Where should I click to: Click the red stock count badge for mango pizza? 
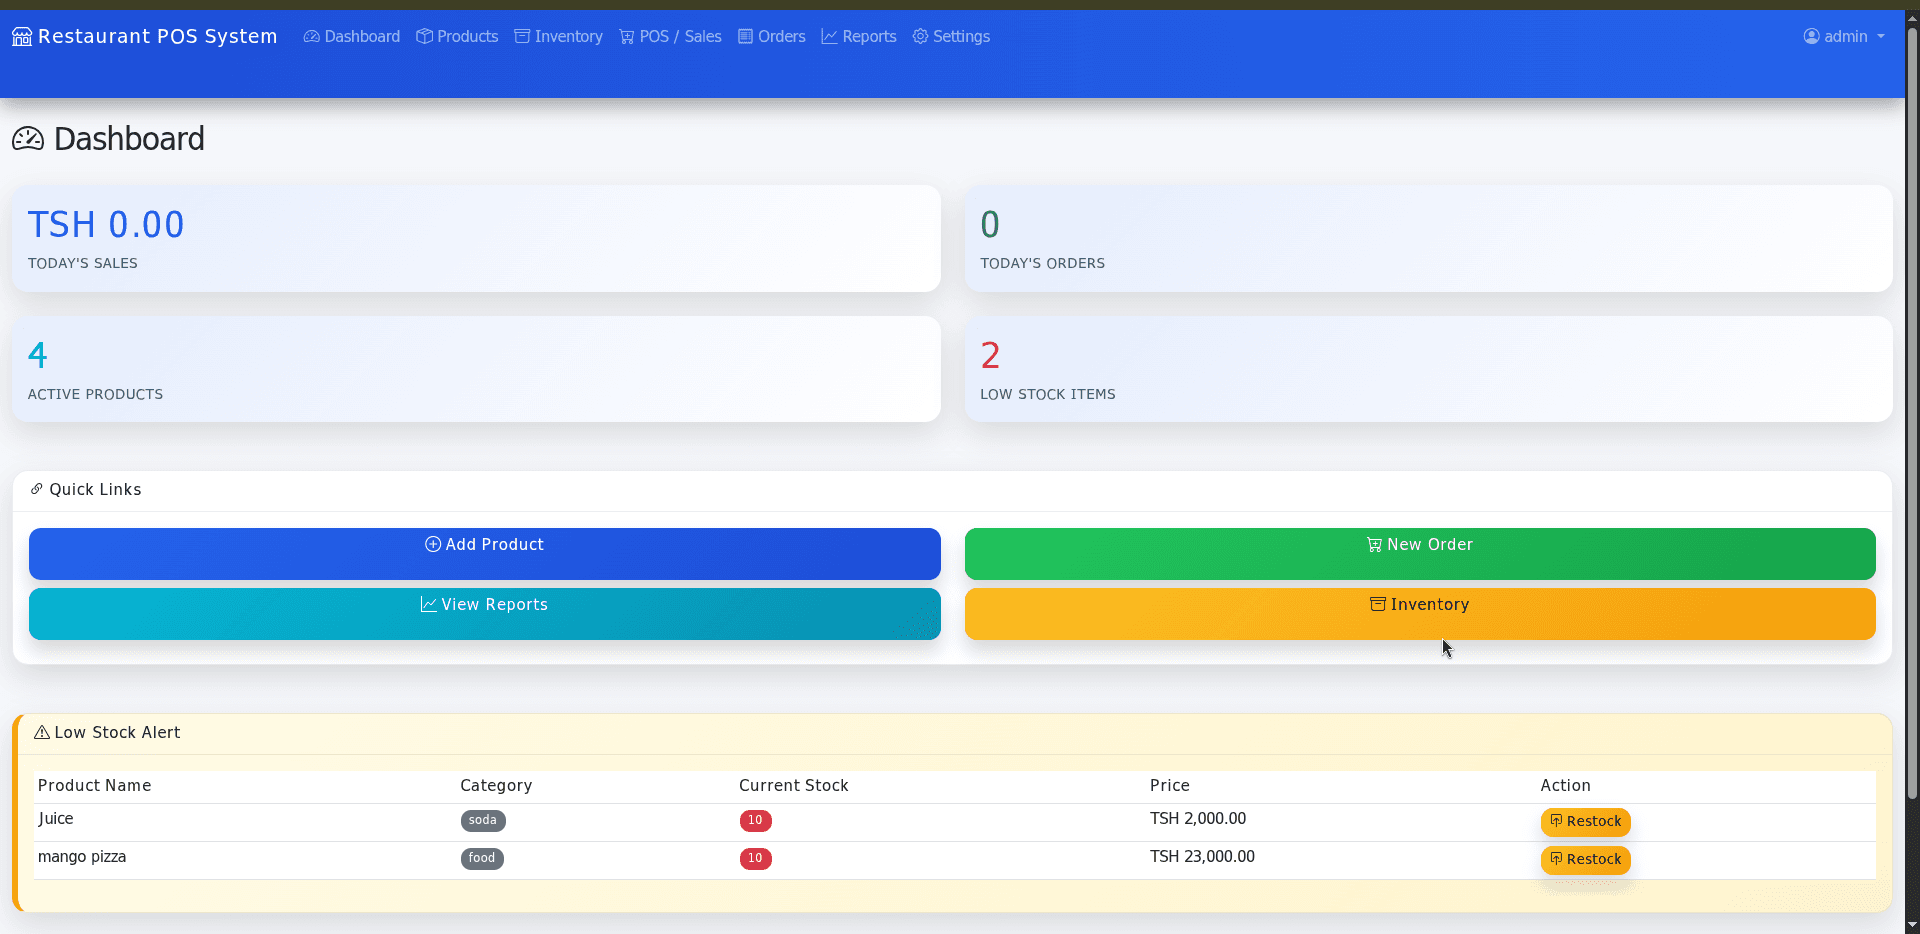(x=755, y=859)
